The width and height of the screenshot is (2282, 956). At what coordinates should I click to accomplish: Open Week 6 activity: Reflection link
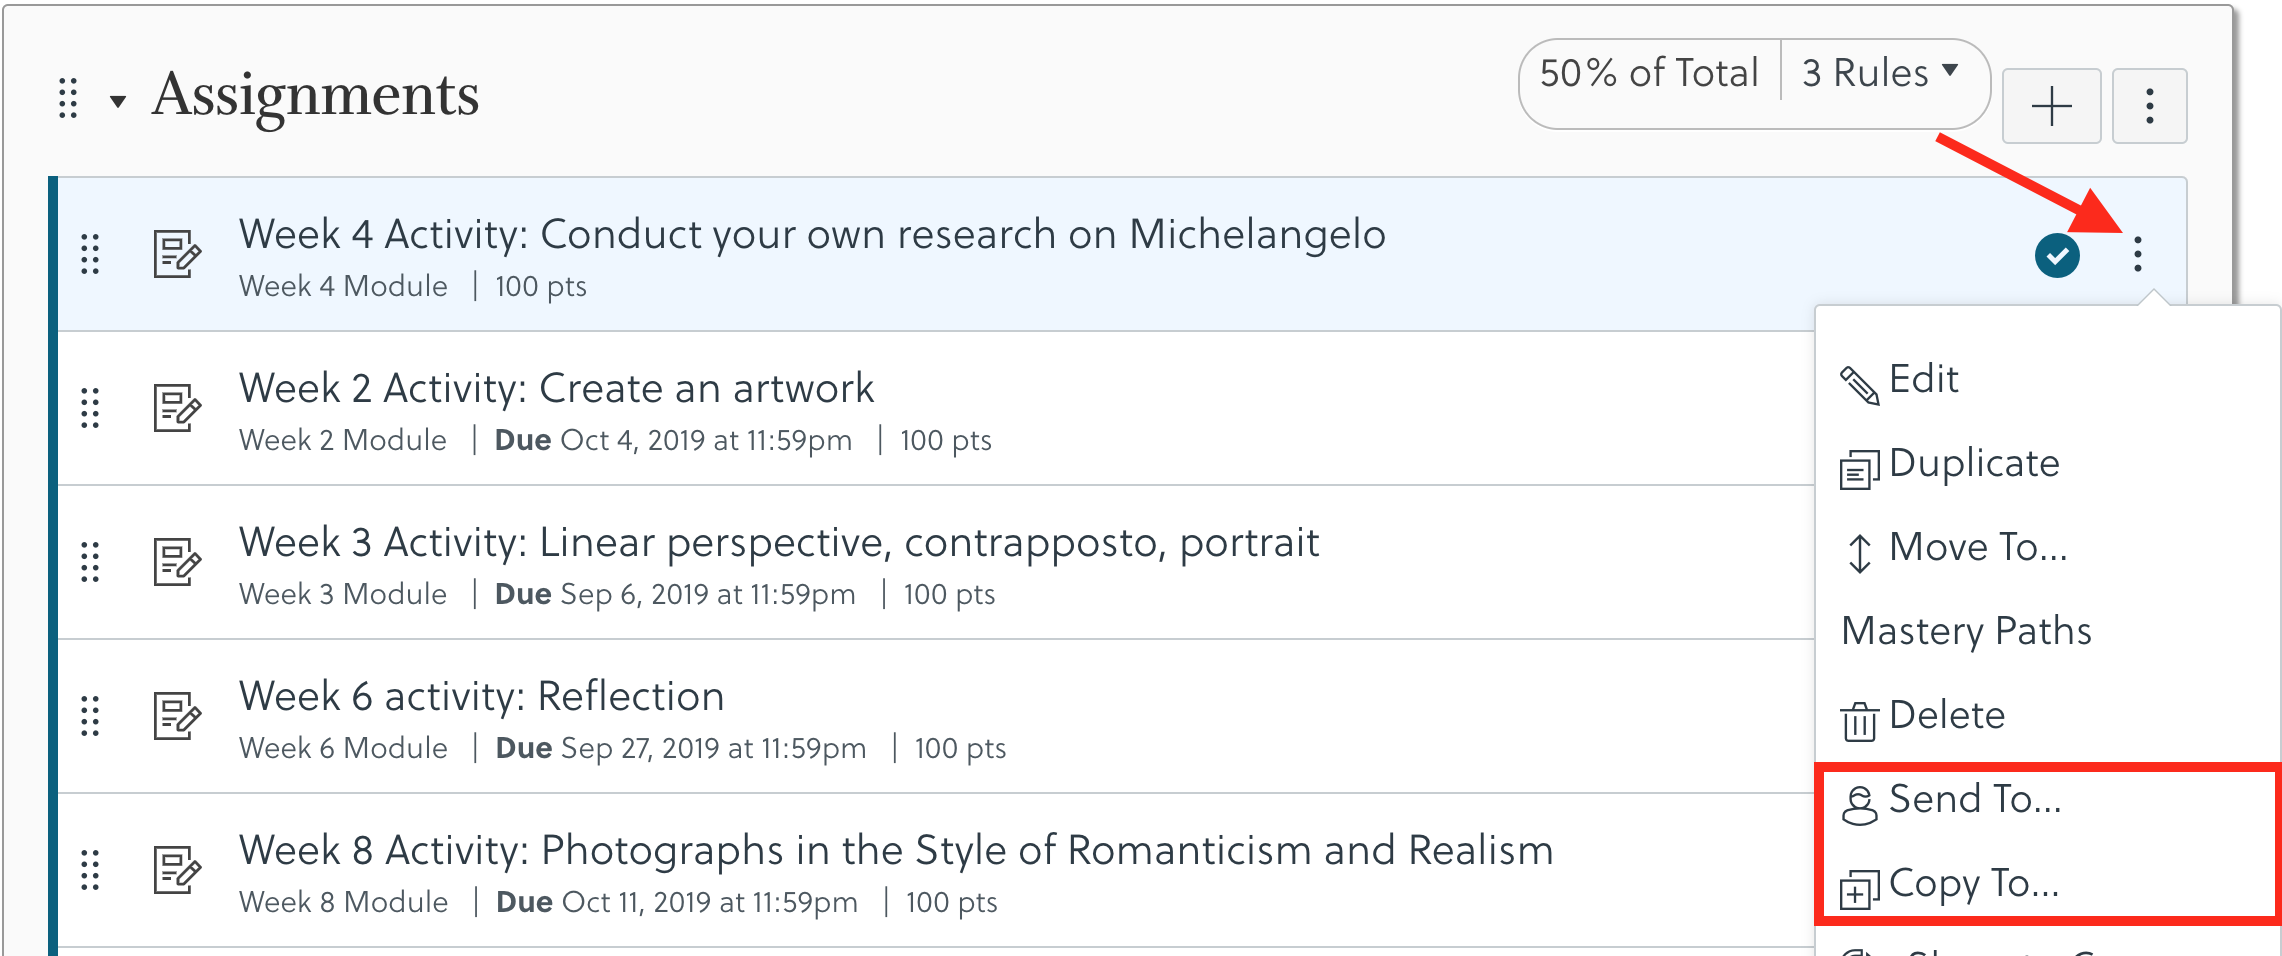pos(481,696)
